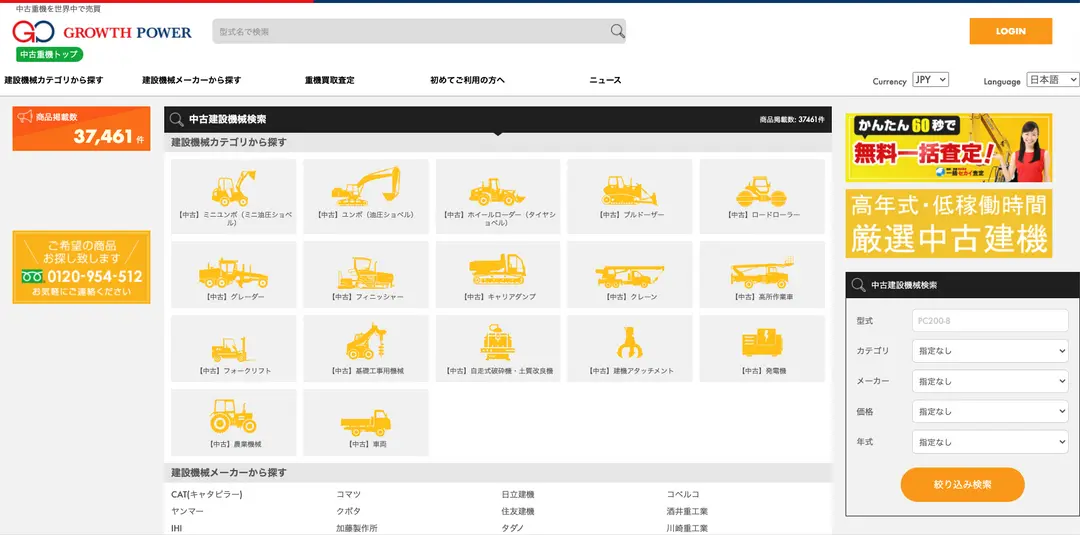1080x535 pixels.
Task: Open the 加藤製作所 maker link
Action: pos(357,529)
